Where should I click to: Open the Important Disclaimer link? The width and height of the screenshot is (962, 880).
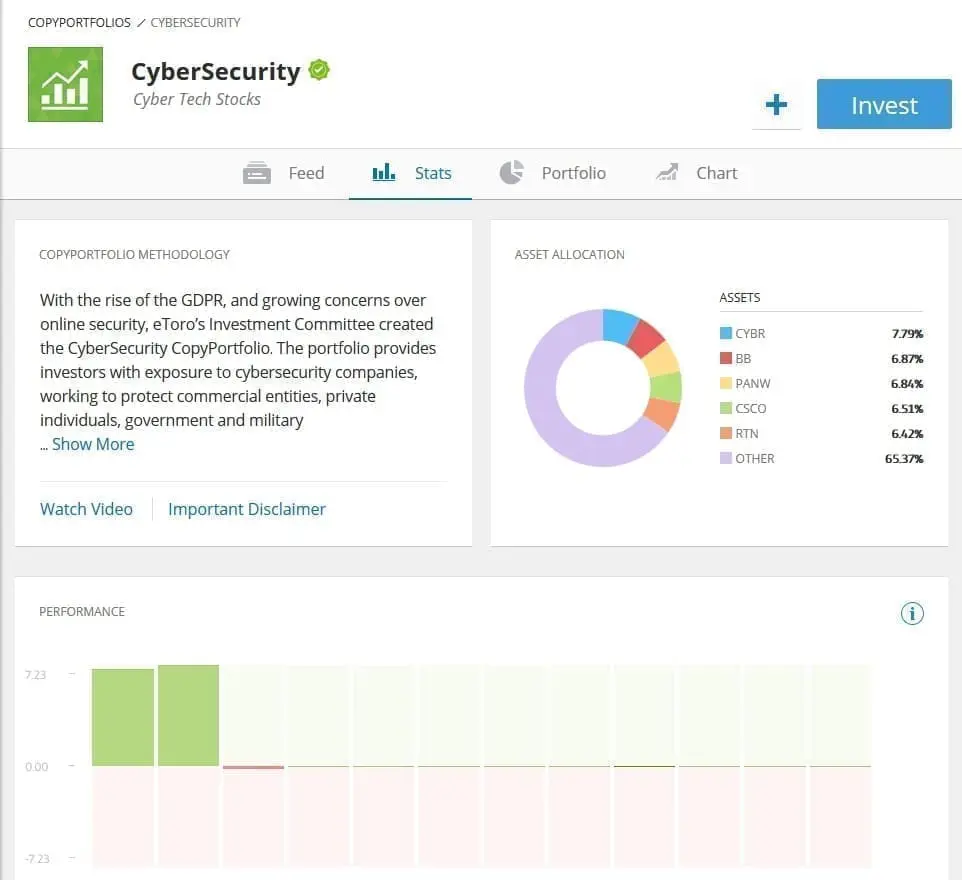click(x=247, y=509)
